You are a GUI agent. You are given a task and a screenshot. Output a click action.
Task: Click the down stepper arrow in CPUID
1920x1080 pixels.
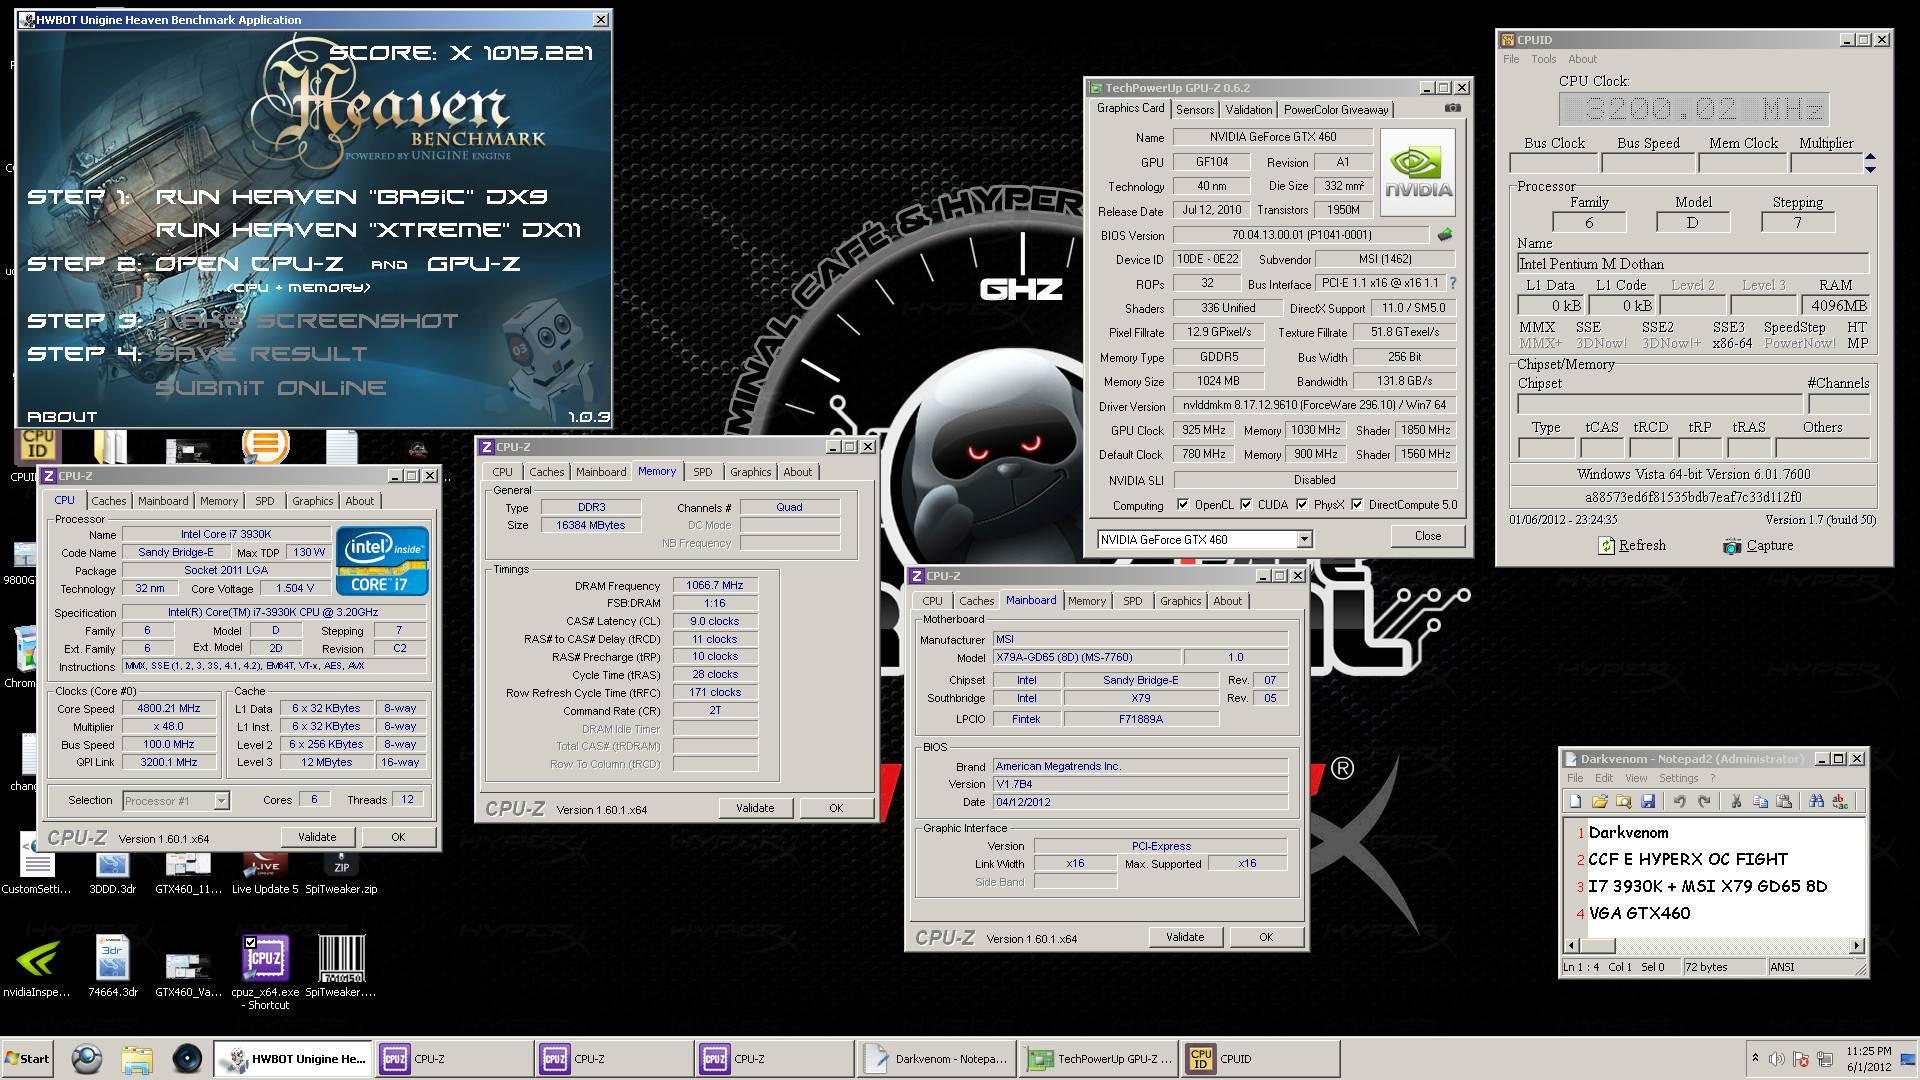[1870, 169]
